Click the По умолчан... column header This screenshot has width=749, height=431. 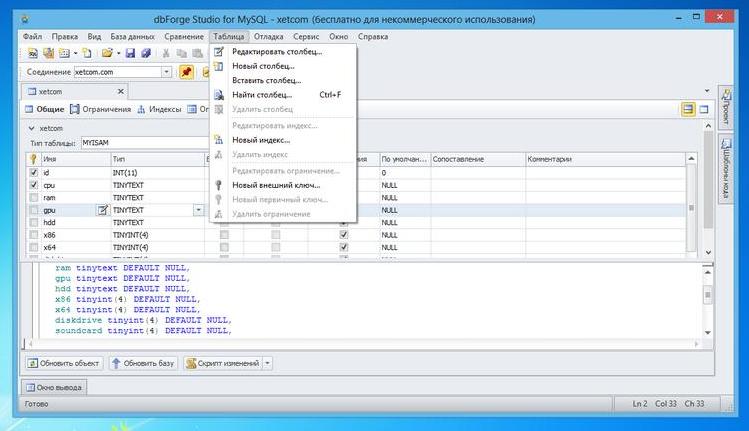point(405,159)
